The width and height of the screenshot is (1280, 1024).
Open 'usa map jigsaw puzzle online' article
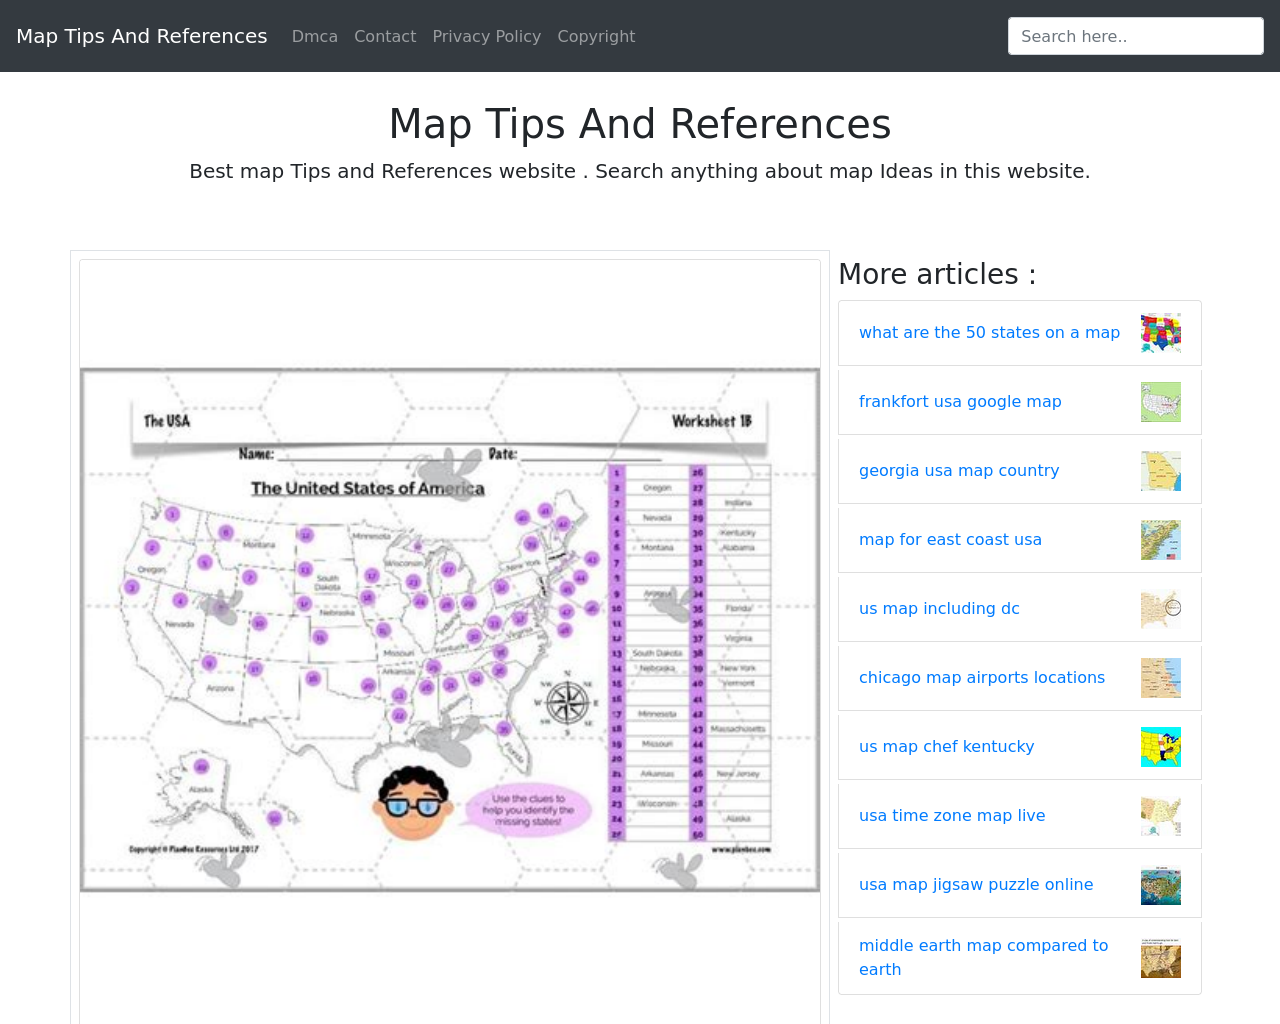tap(976, 885)
